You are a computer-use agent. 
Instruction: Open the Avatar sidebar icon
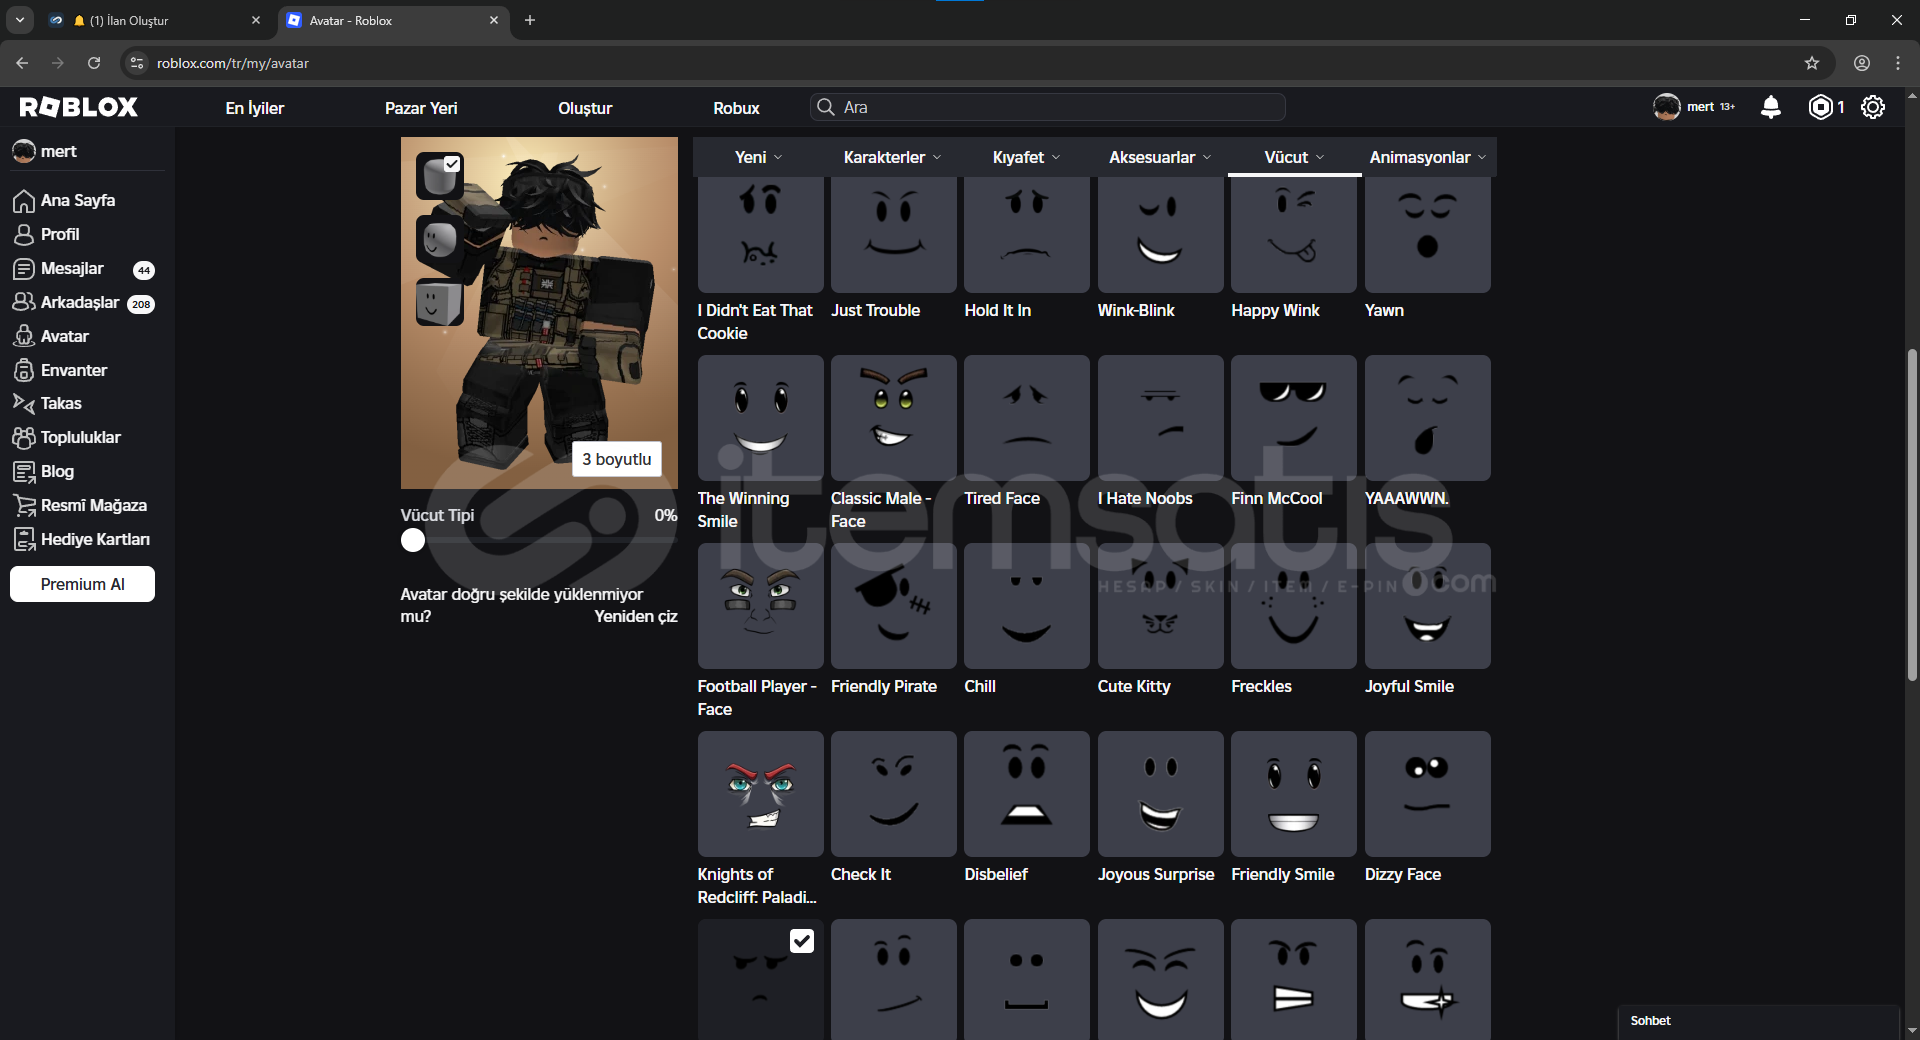[x=24, y=336]
